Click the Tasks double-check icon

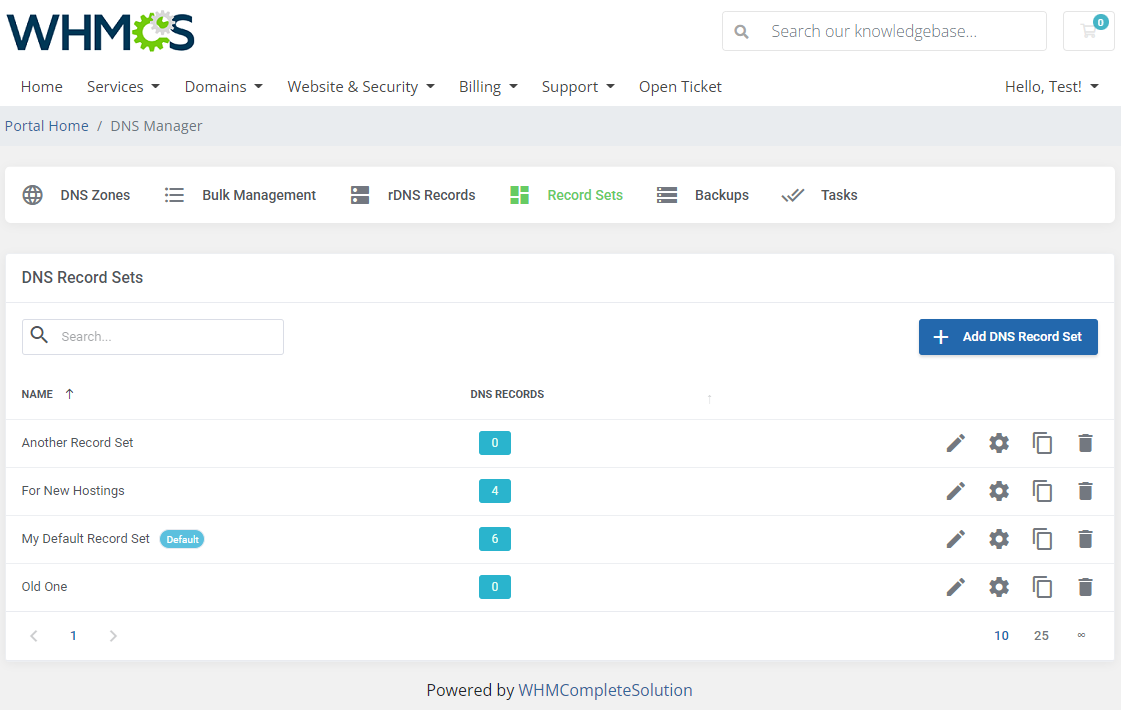pyautogui.click(x=793, y=195)
